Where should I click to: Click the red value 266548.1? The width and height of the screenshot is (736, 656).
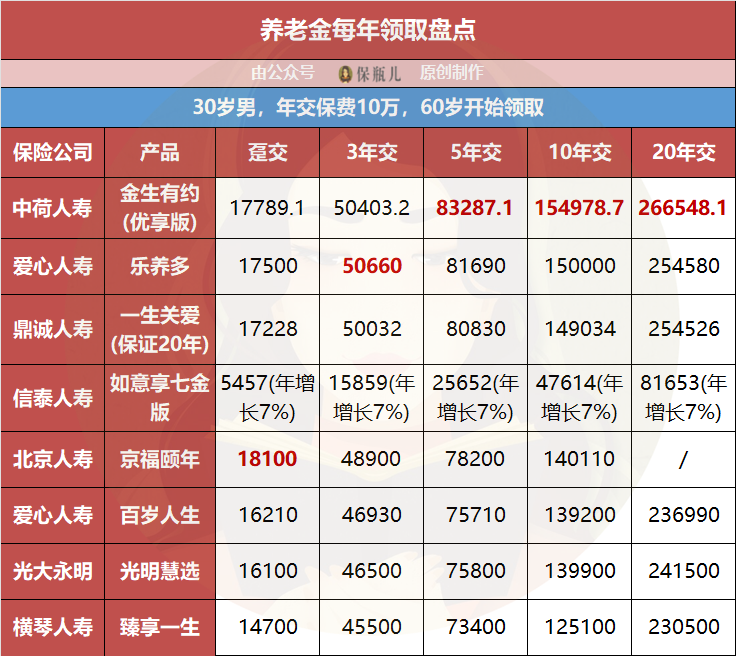[x=682, y=208]
